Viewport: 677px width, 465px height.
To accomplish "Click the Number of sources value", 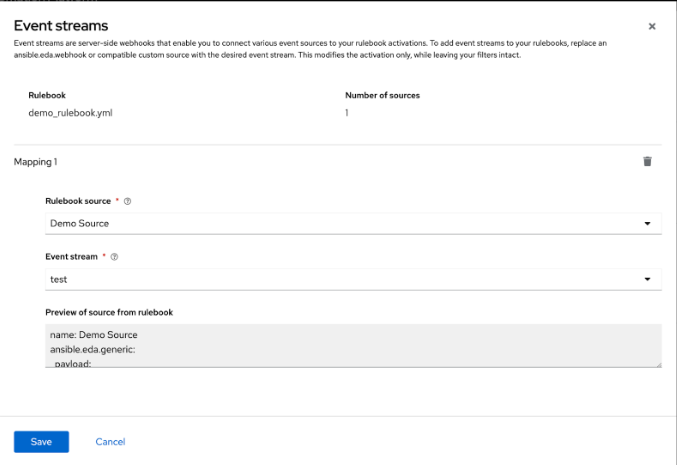I will tap(347, 114).
